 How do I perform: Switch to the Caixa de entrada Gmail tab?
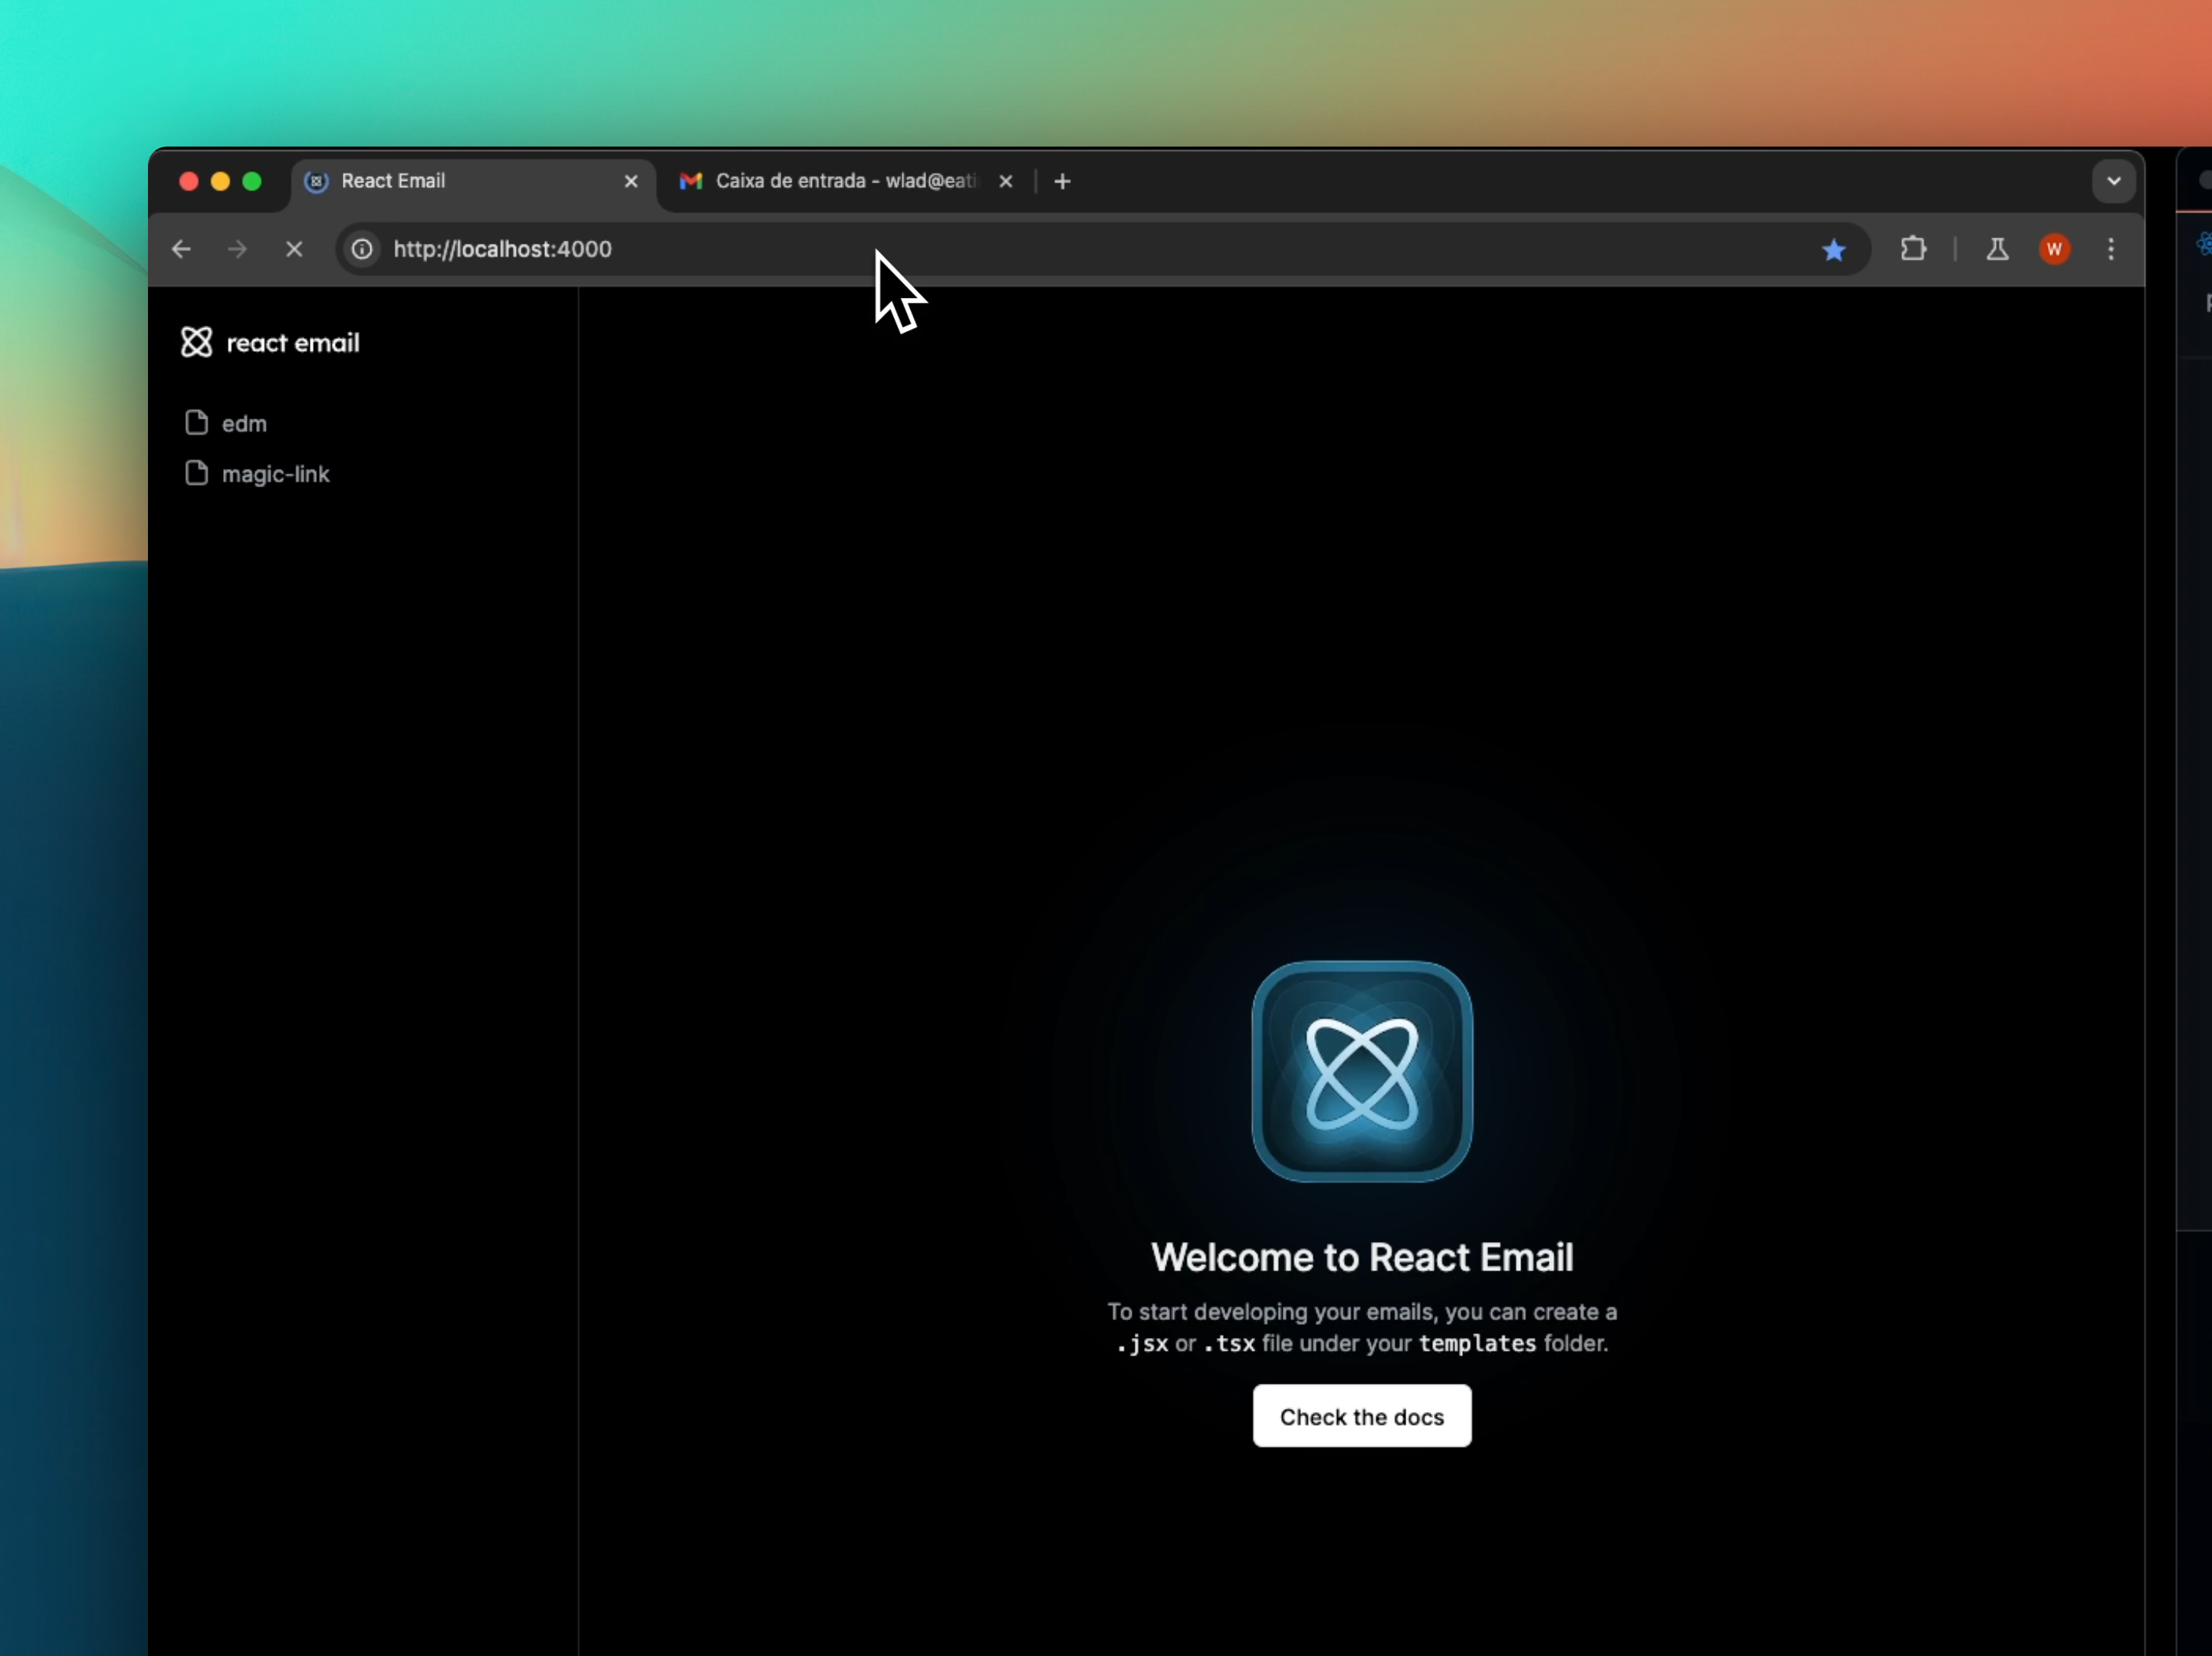click(x=846, y=181)
